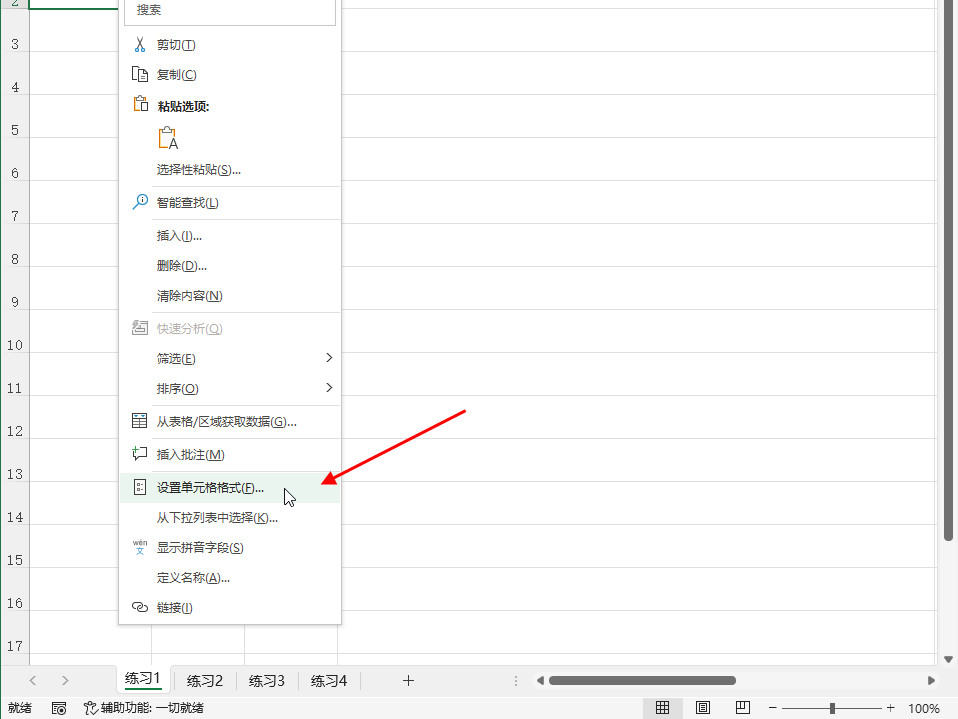Expand the 排序(O) submenu arrow
Image resolution: width=958 pixels, height=719 pixels.
(x=329, y=387)
